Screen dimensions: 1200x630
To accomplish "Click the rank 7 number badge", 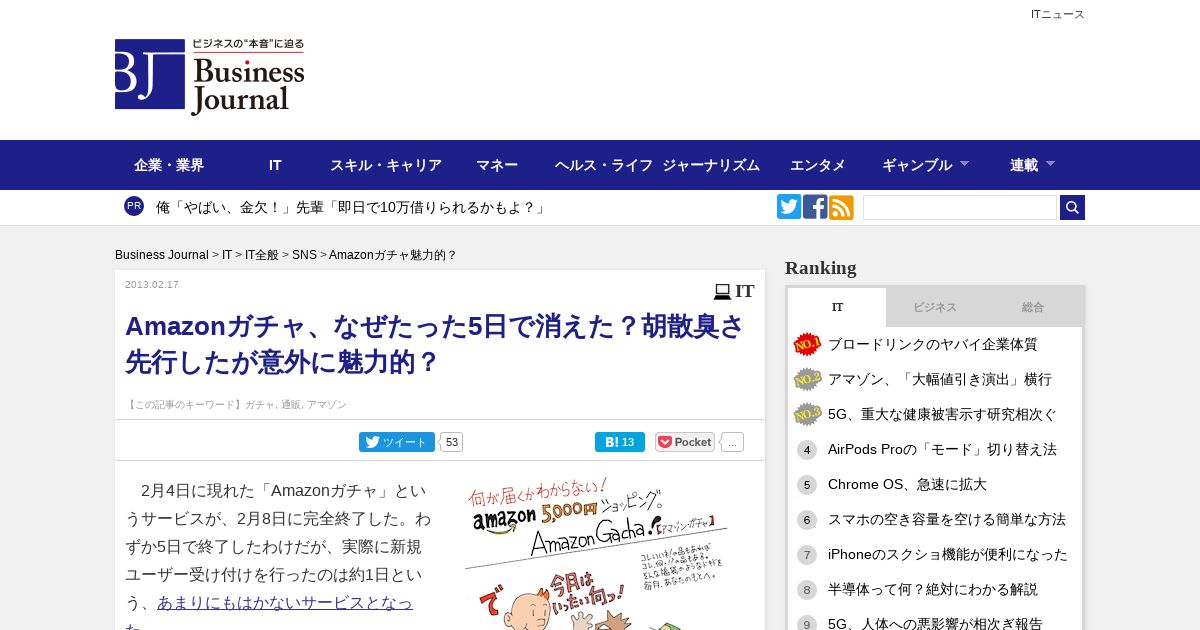I will tap(807, 555).
